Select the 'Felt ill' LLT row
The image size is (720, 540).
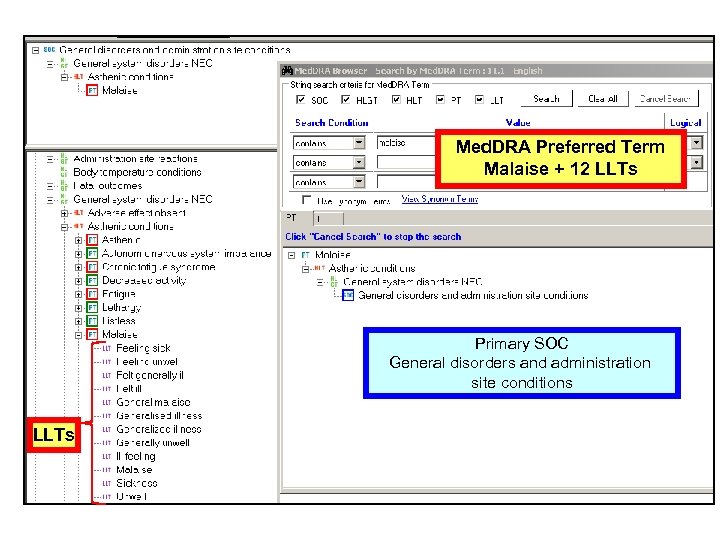coord(129,389)
